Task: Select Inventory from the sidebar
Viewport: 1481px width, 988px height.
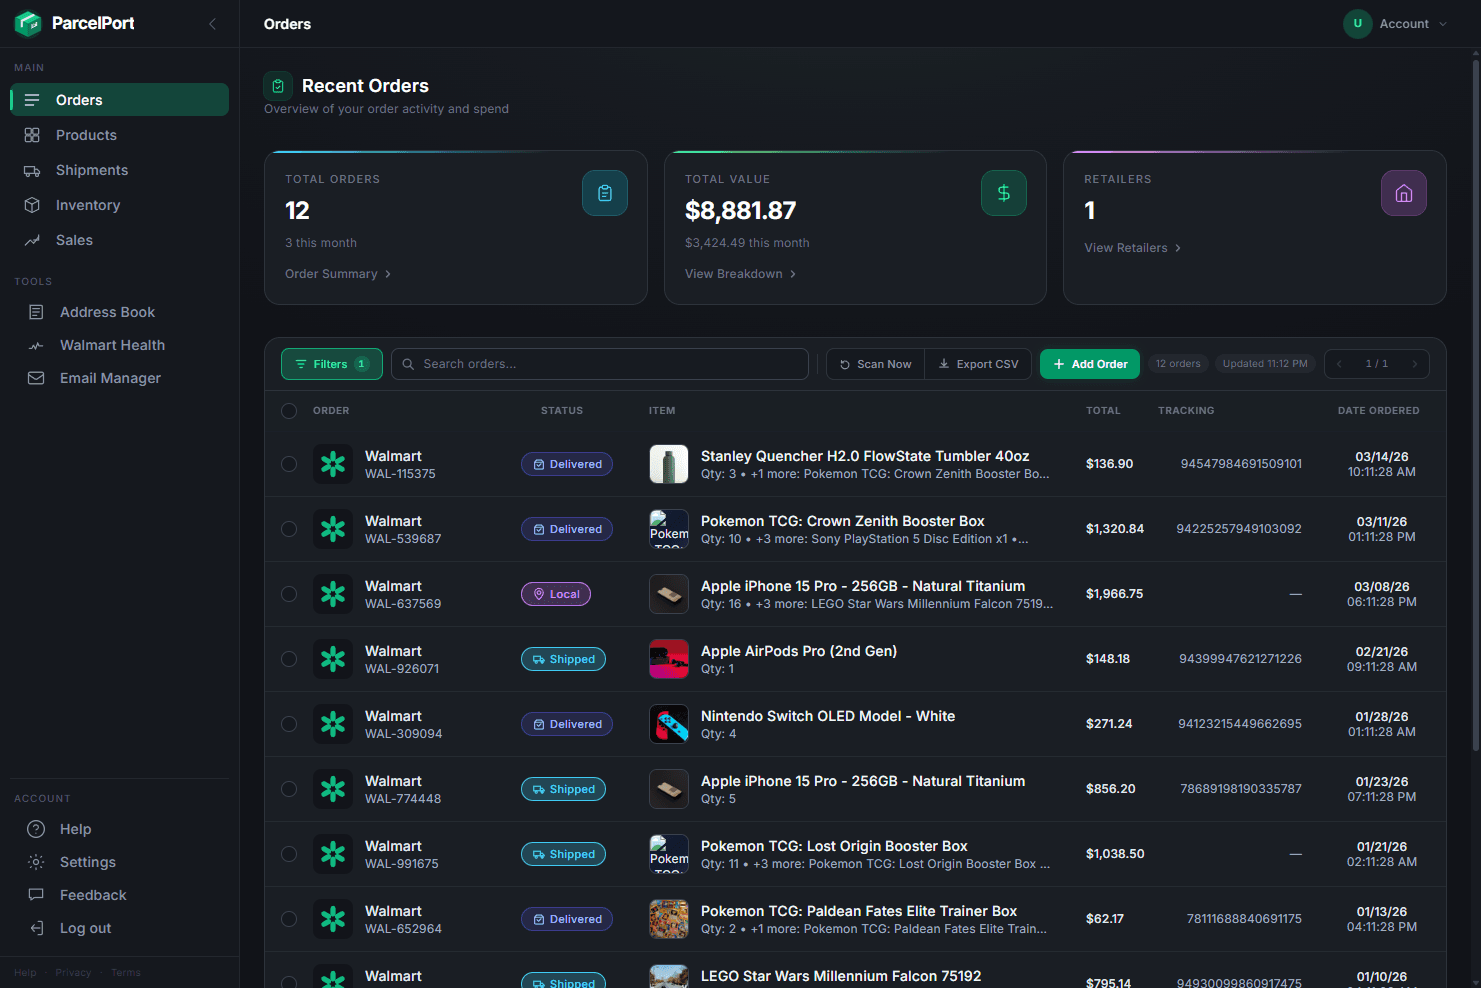Action: 86,205
